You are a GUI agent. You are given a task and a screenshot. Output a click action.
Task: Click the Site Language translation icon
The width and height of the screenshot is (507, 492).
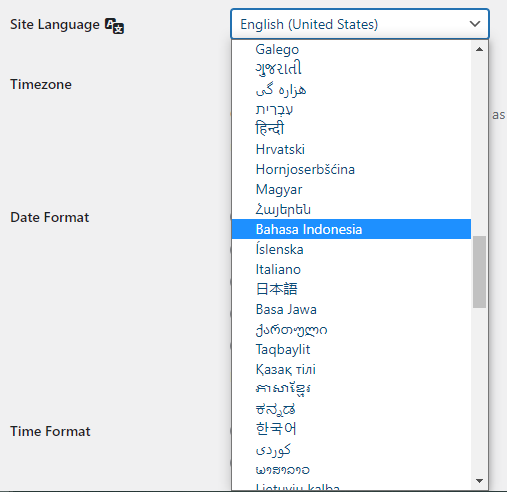(x=114, y=26)
